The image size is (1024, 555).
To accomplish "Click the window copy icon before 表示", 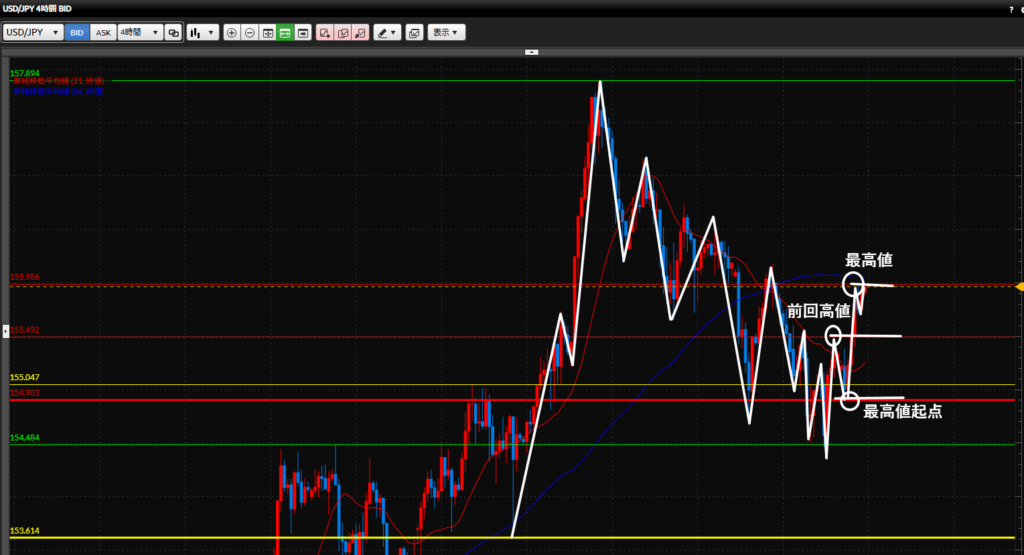I will (414, 33).
